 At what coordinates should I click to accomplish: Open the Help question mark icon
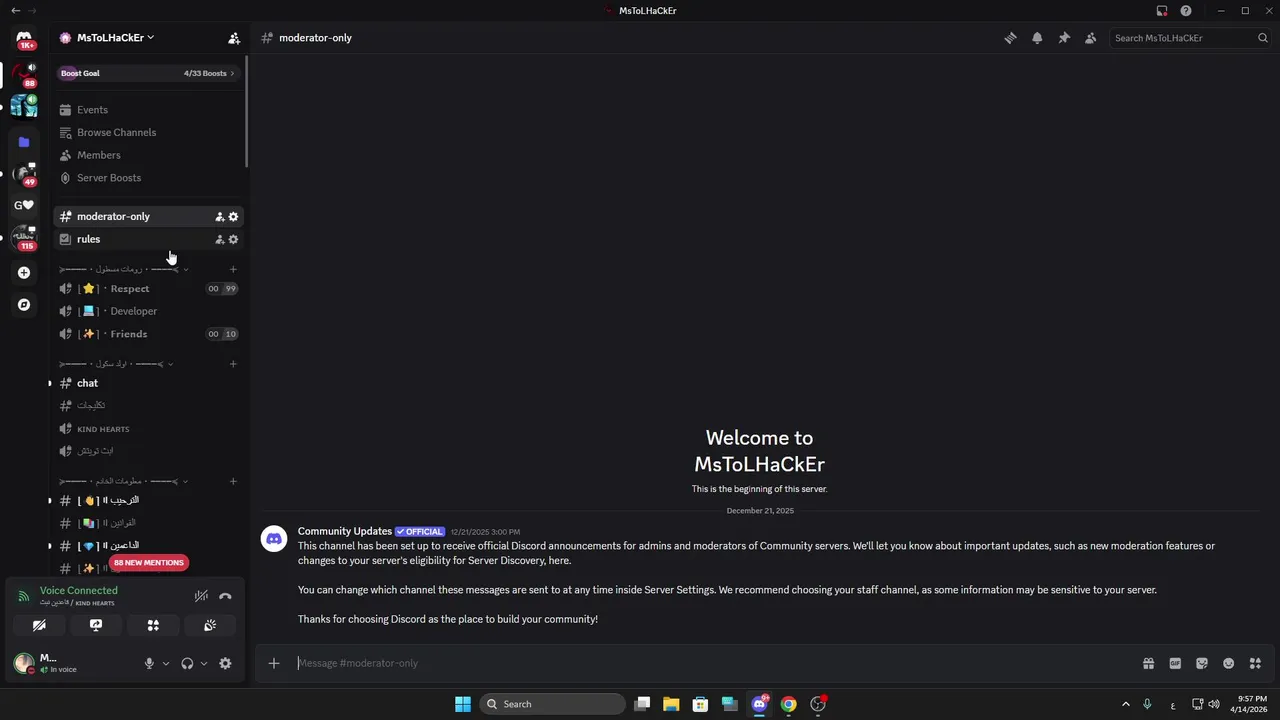(1186, 11)
